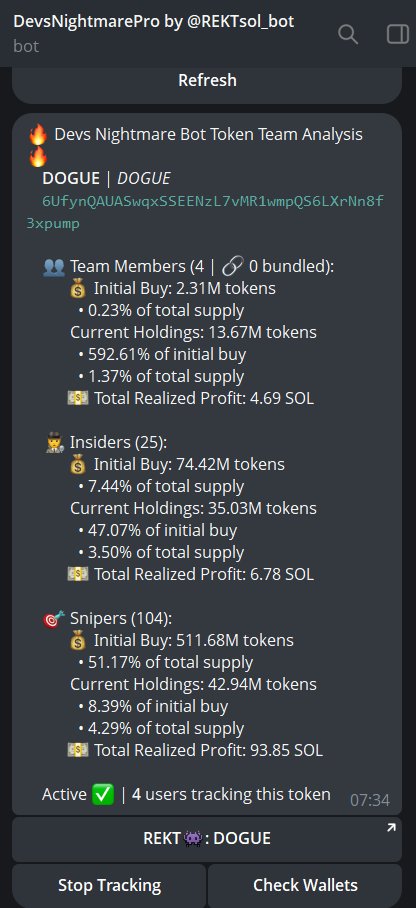The width and height of the screenshot is (416, 908).
Task: Click the bold DOGUE token name
Action: click(x=71, y=179)
